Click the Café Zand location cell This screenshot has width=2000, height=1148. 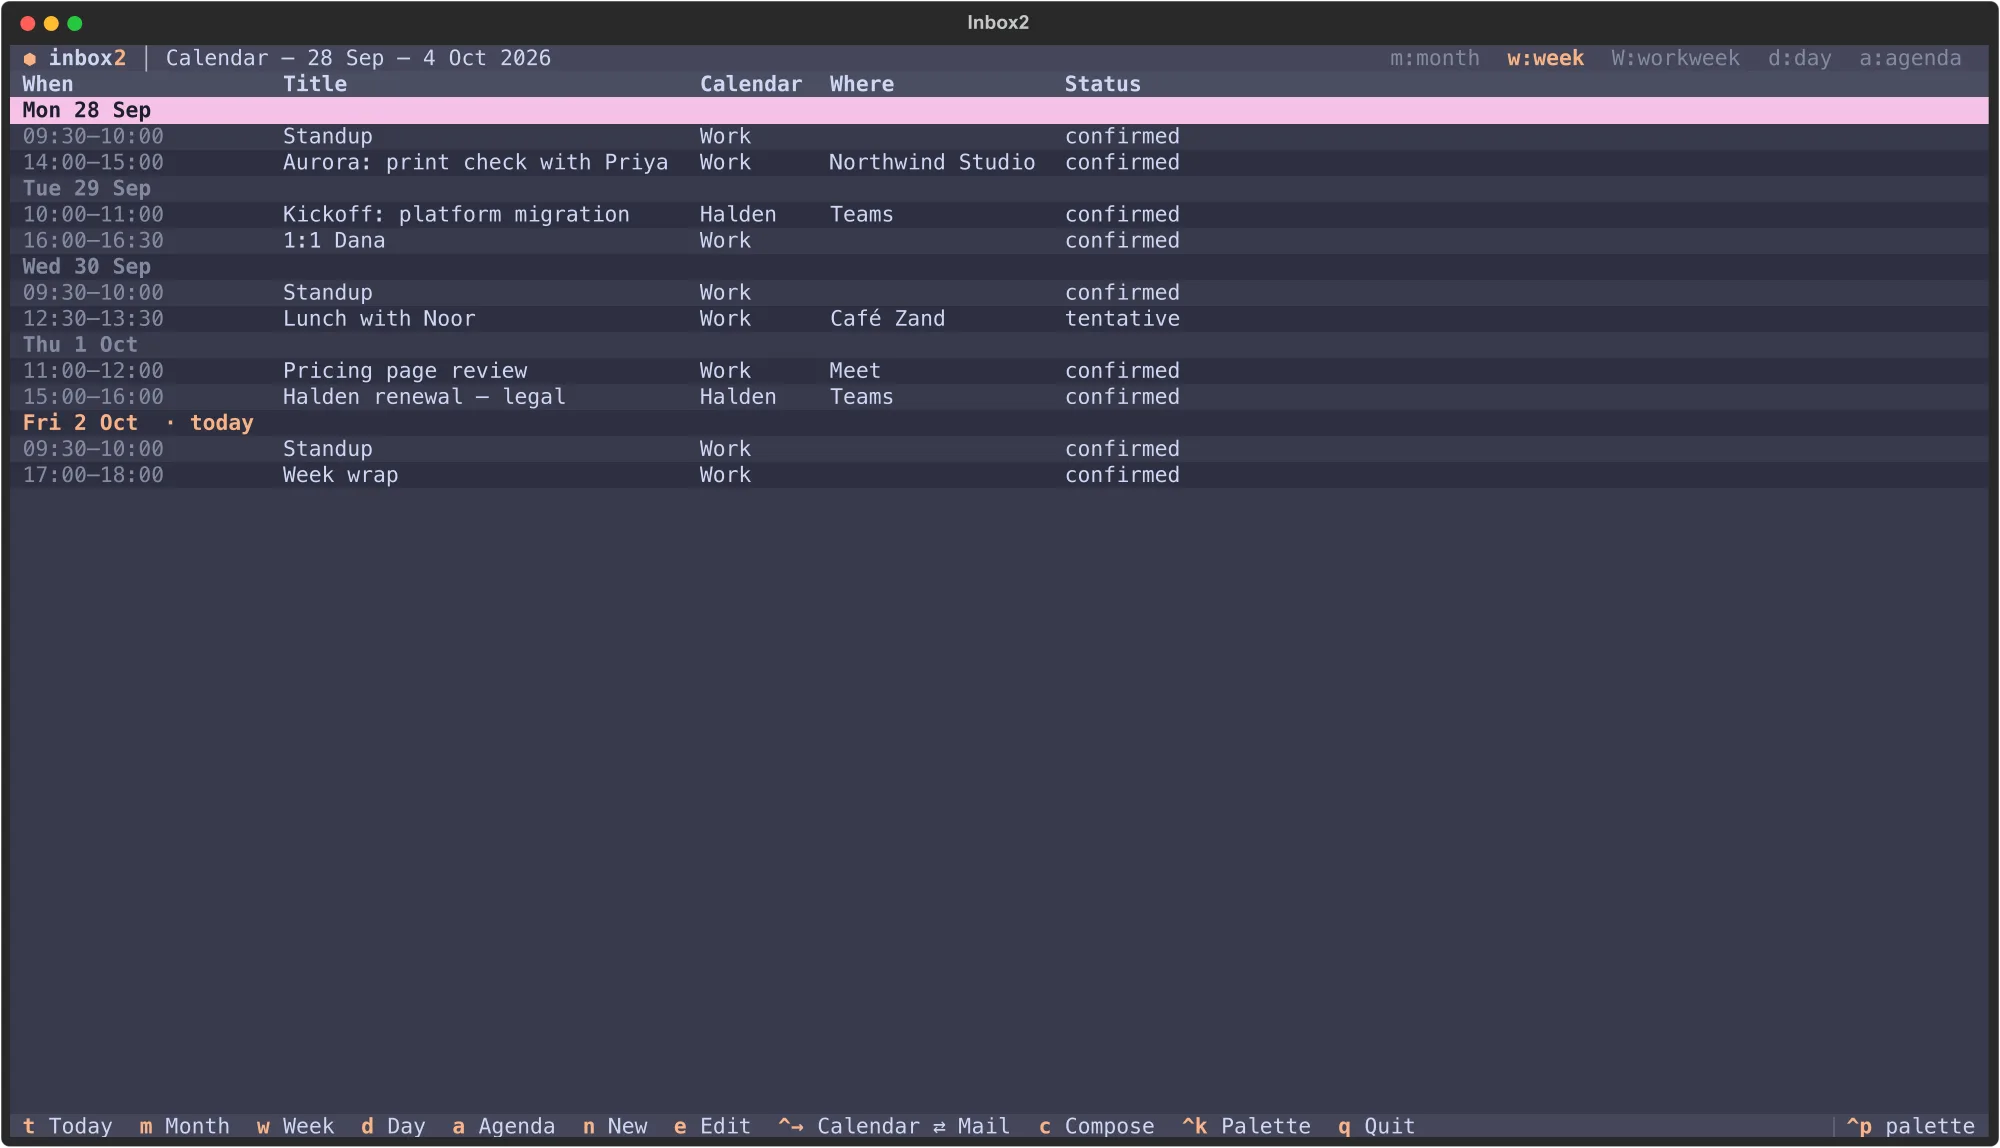click(887, 318)
